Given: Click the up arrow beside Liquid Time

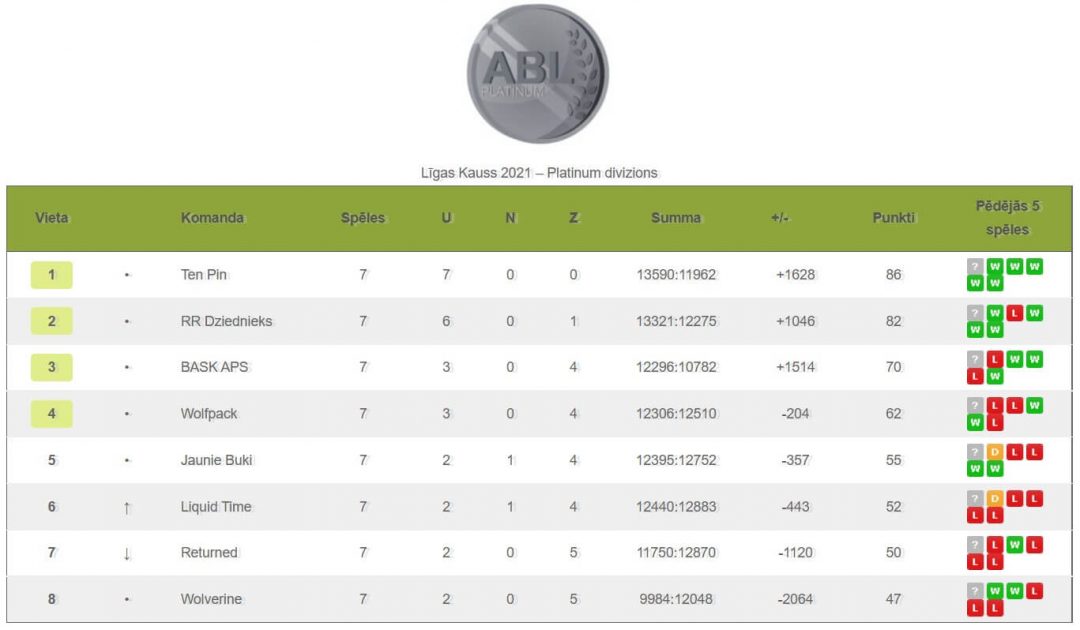Looking at the screenshot, I should (127, 508).
